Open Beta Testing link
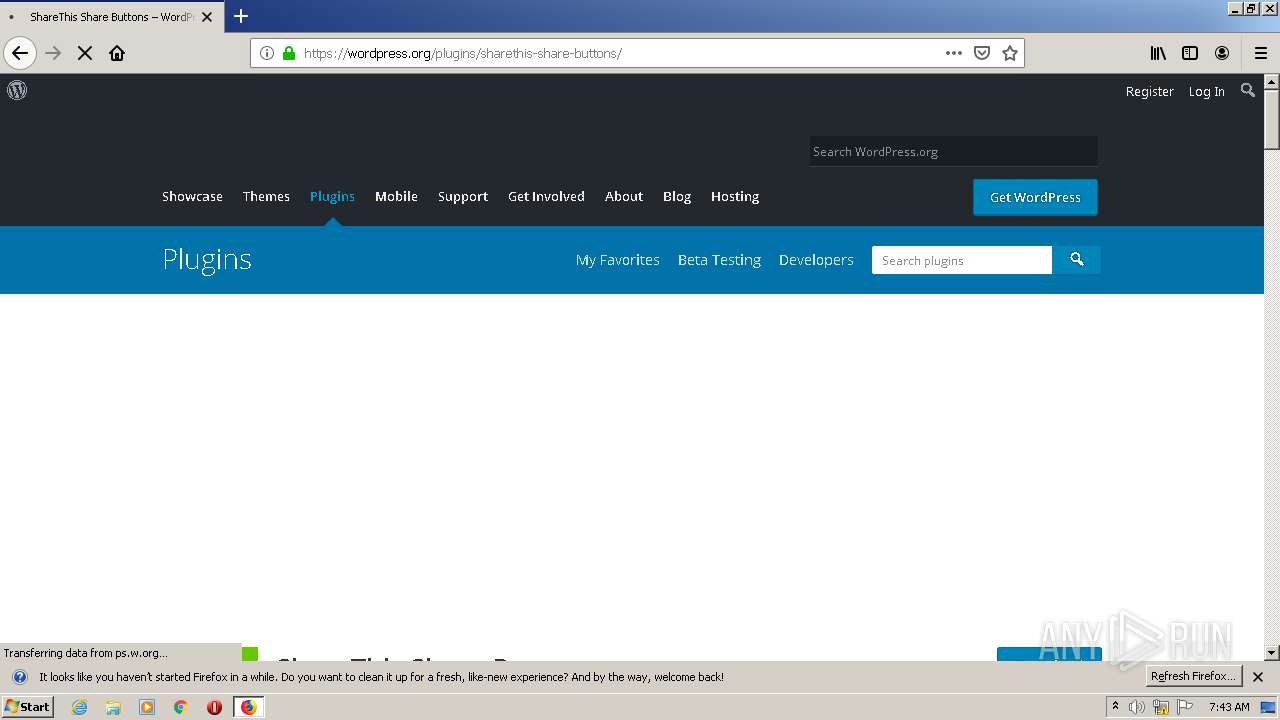The image size is (1280, 720). [x=719, y=260]
